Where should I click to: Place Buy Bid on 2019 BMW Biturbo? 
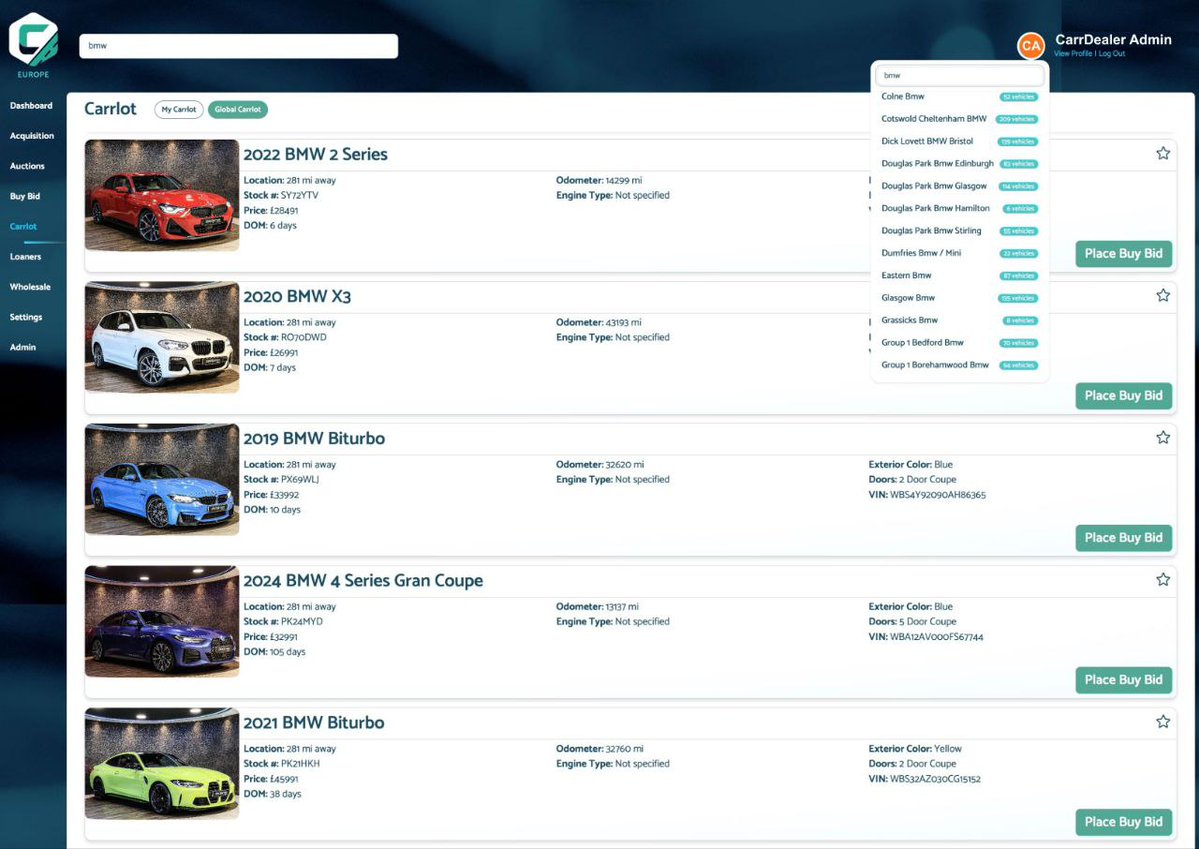1123,538
